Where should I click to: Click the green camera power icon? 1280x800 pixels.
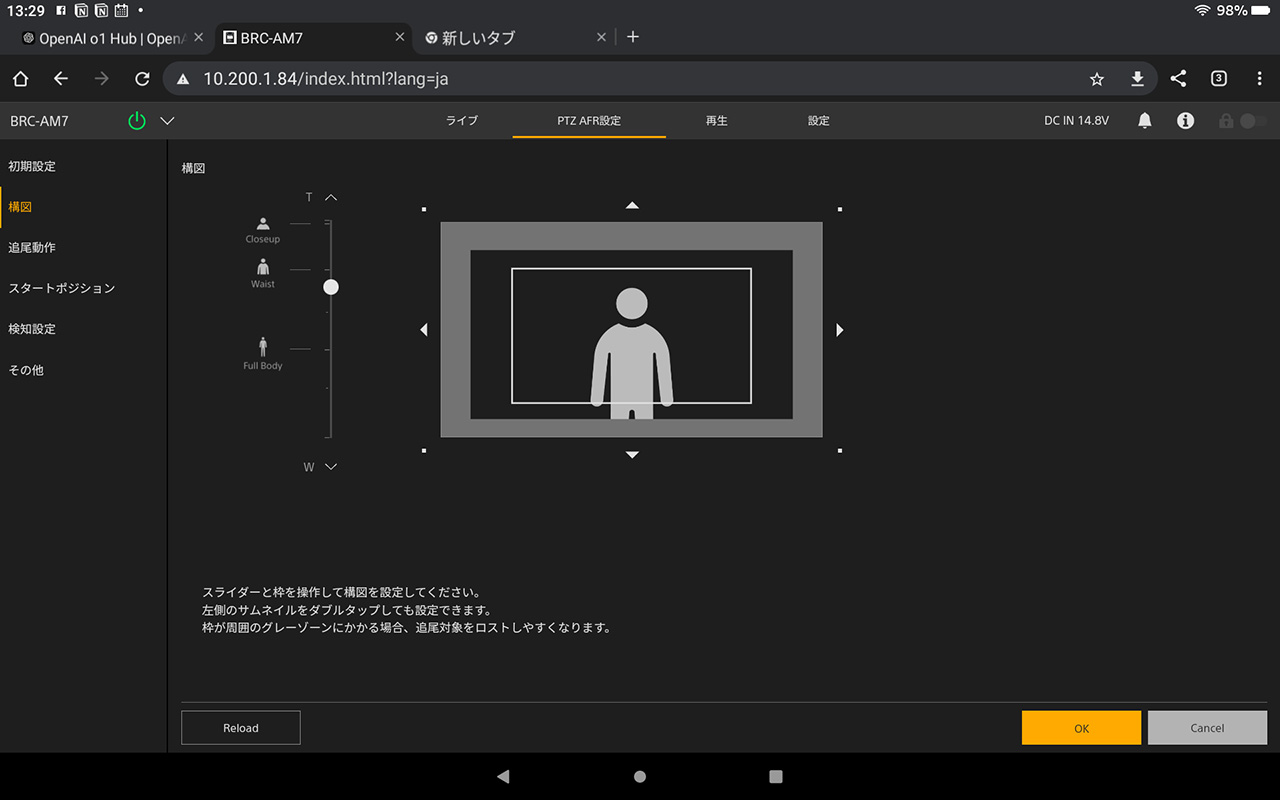[137, 121]
